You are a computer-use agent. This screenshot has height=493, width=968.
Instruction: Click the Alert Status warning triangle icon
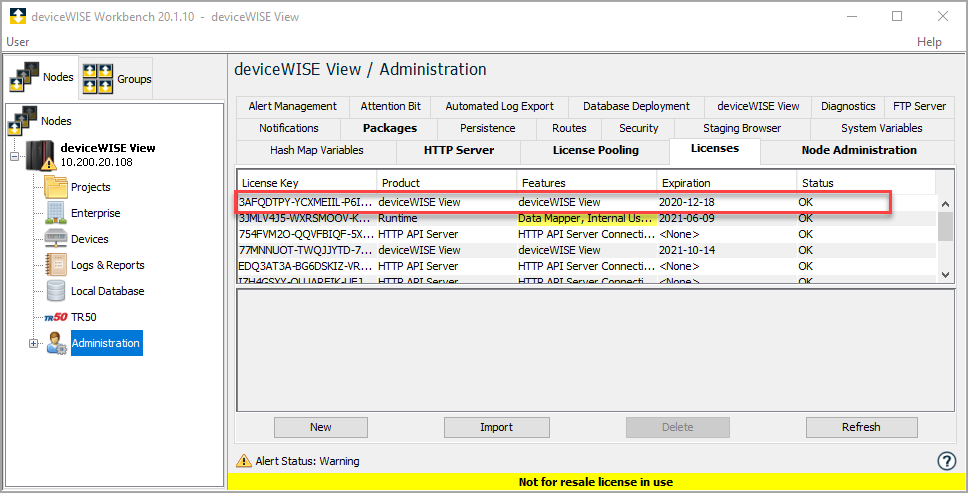coord(244,460)
